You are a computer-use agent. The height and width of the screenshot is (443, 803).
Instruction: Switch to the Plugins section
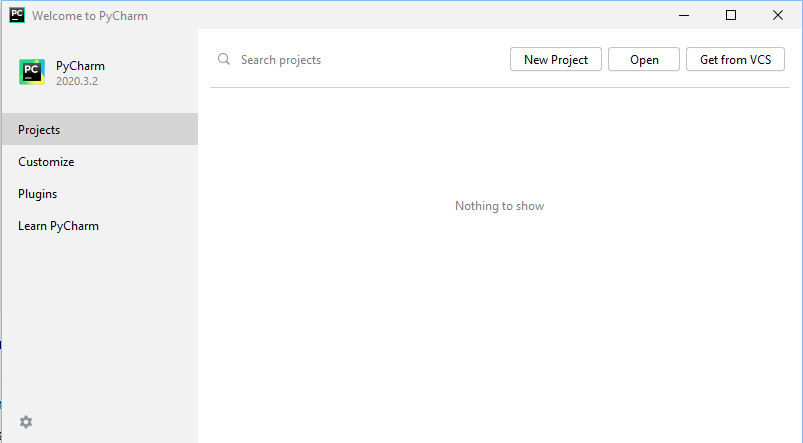[x=100, y=194]
